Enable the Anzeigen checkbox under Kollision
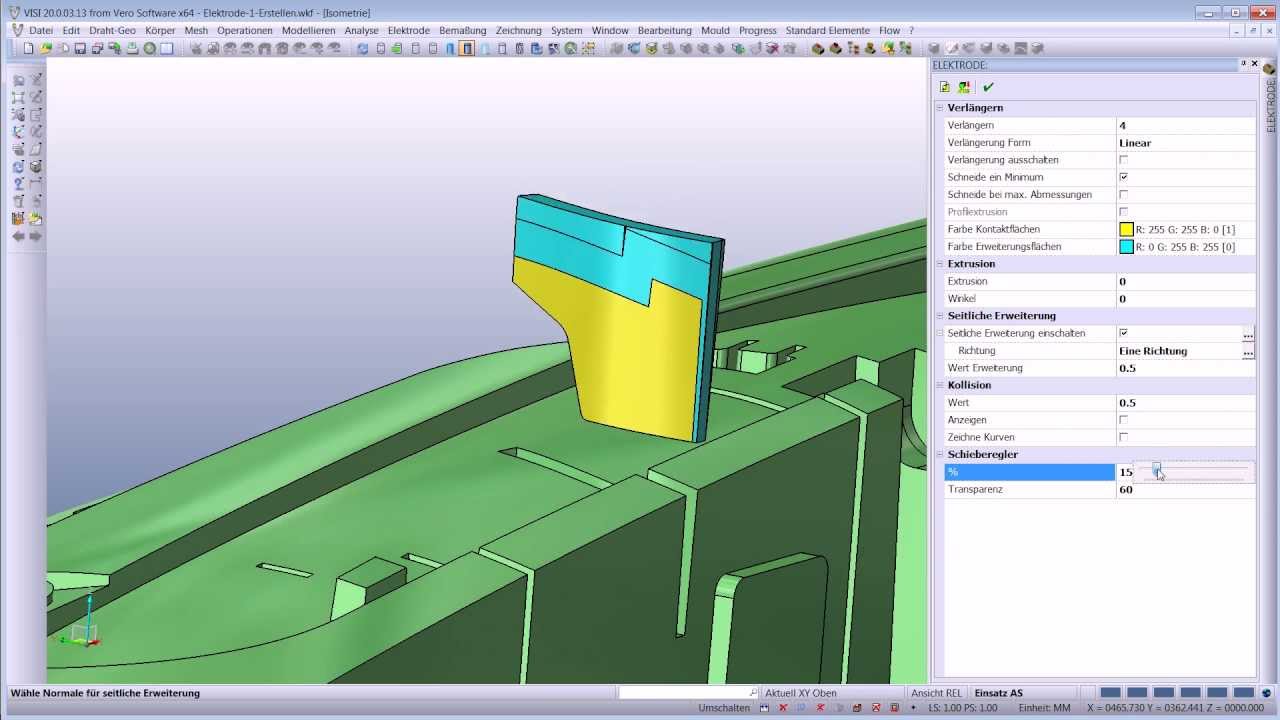The height and width of the screenshot is (720, 1280). click(x=1123, y=420)
